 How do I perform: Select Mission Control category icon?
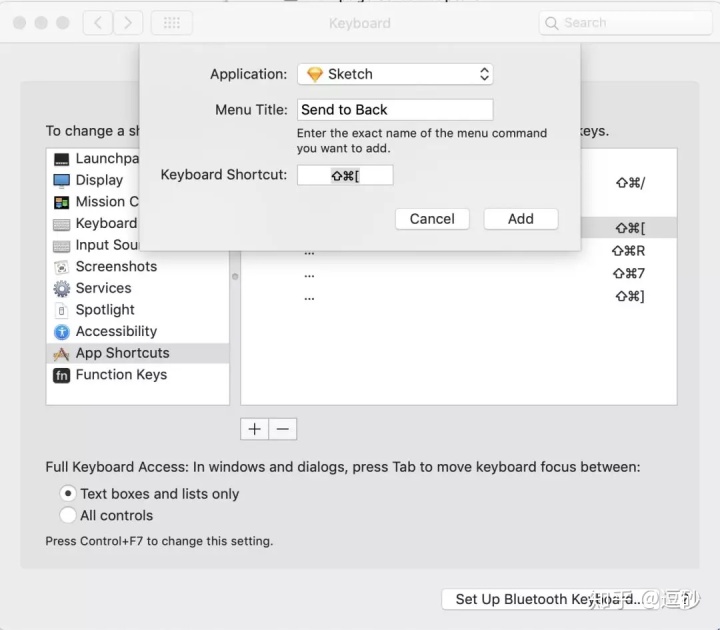(x=62, y=202)
